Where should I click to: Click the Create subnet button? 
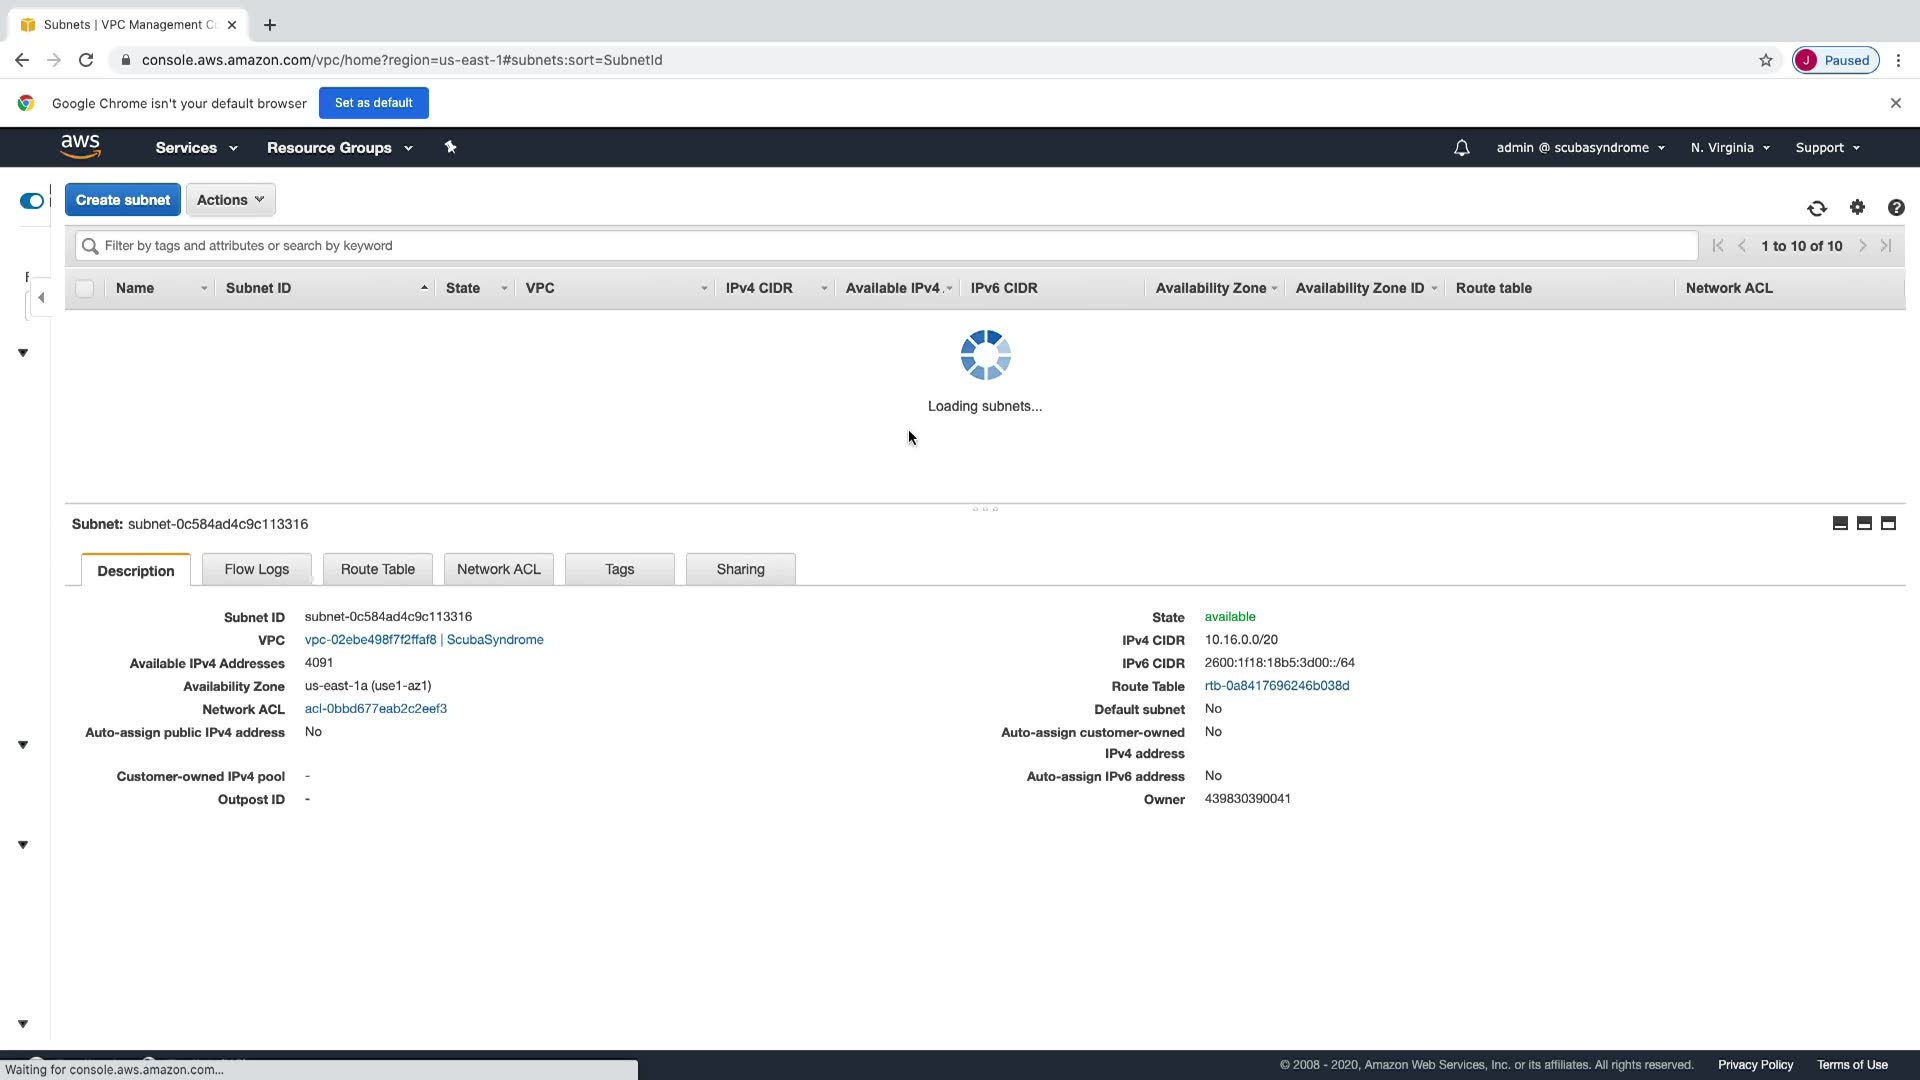click(123, 200)
